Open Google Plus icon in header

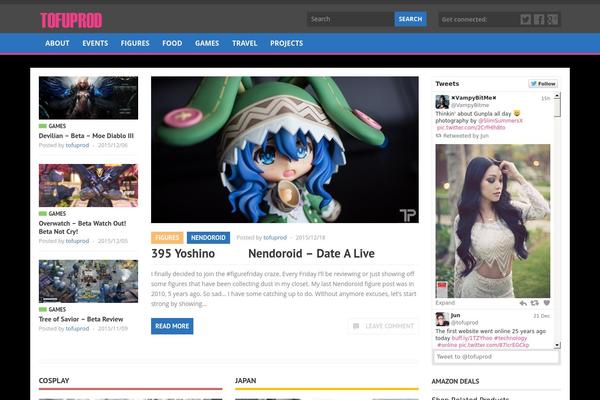point(552,20)
